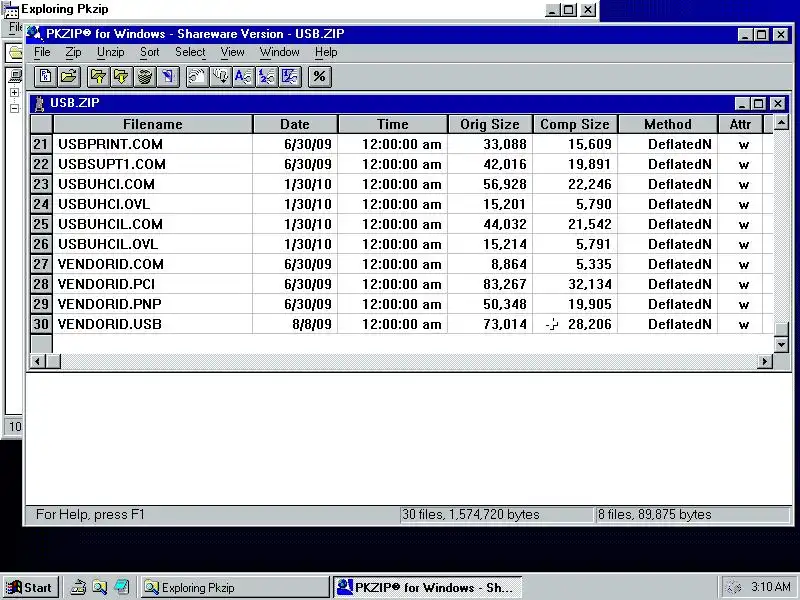Click the Open ZIP file folder icon
Viewport: 800px width, 600px height.
(69, 77)
